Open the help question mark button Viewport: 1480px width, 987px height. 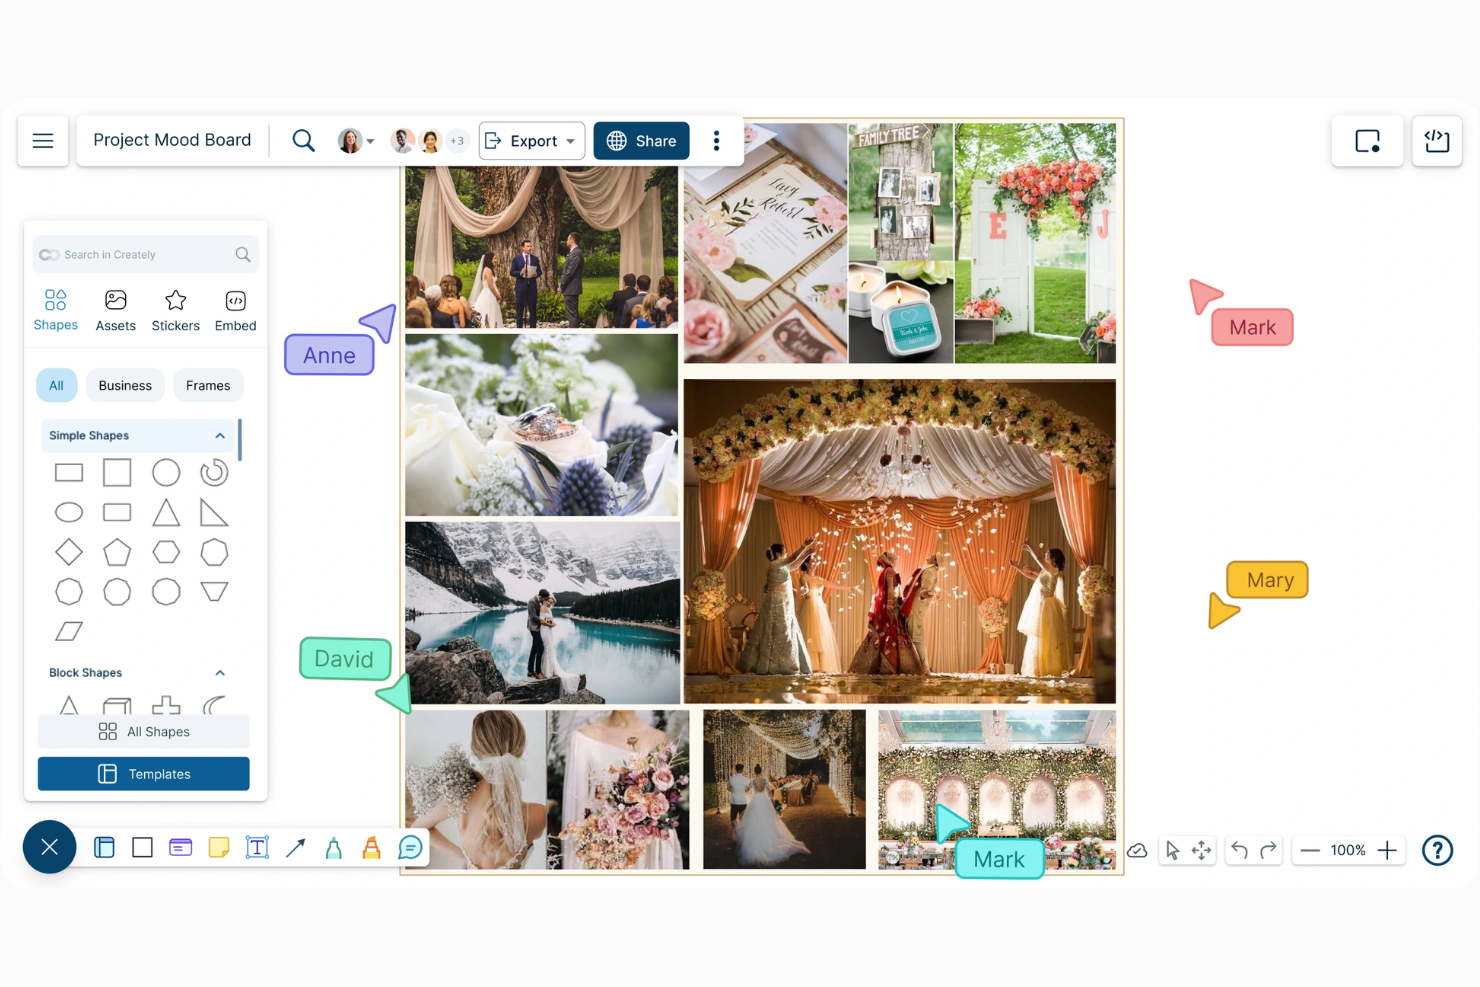(1437, 850)
